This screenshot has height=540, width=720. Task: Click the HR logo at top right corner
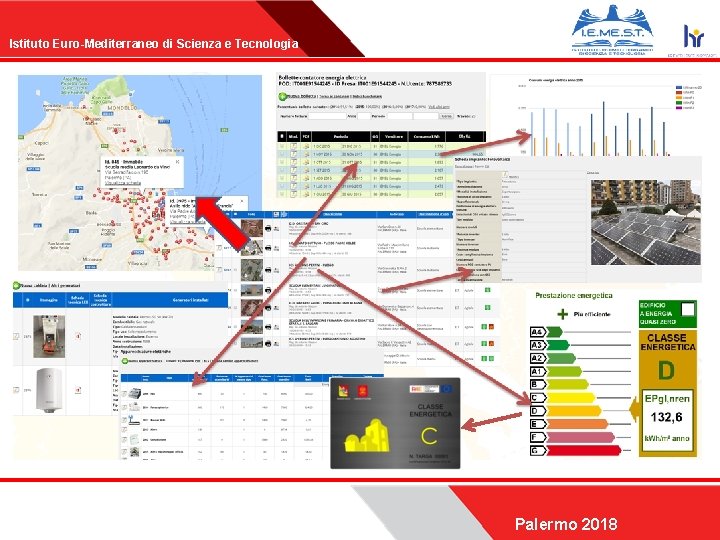[x=693, y=37]
